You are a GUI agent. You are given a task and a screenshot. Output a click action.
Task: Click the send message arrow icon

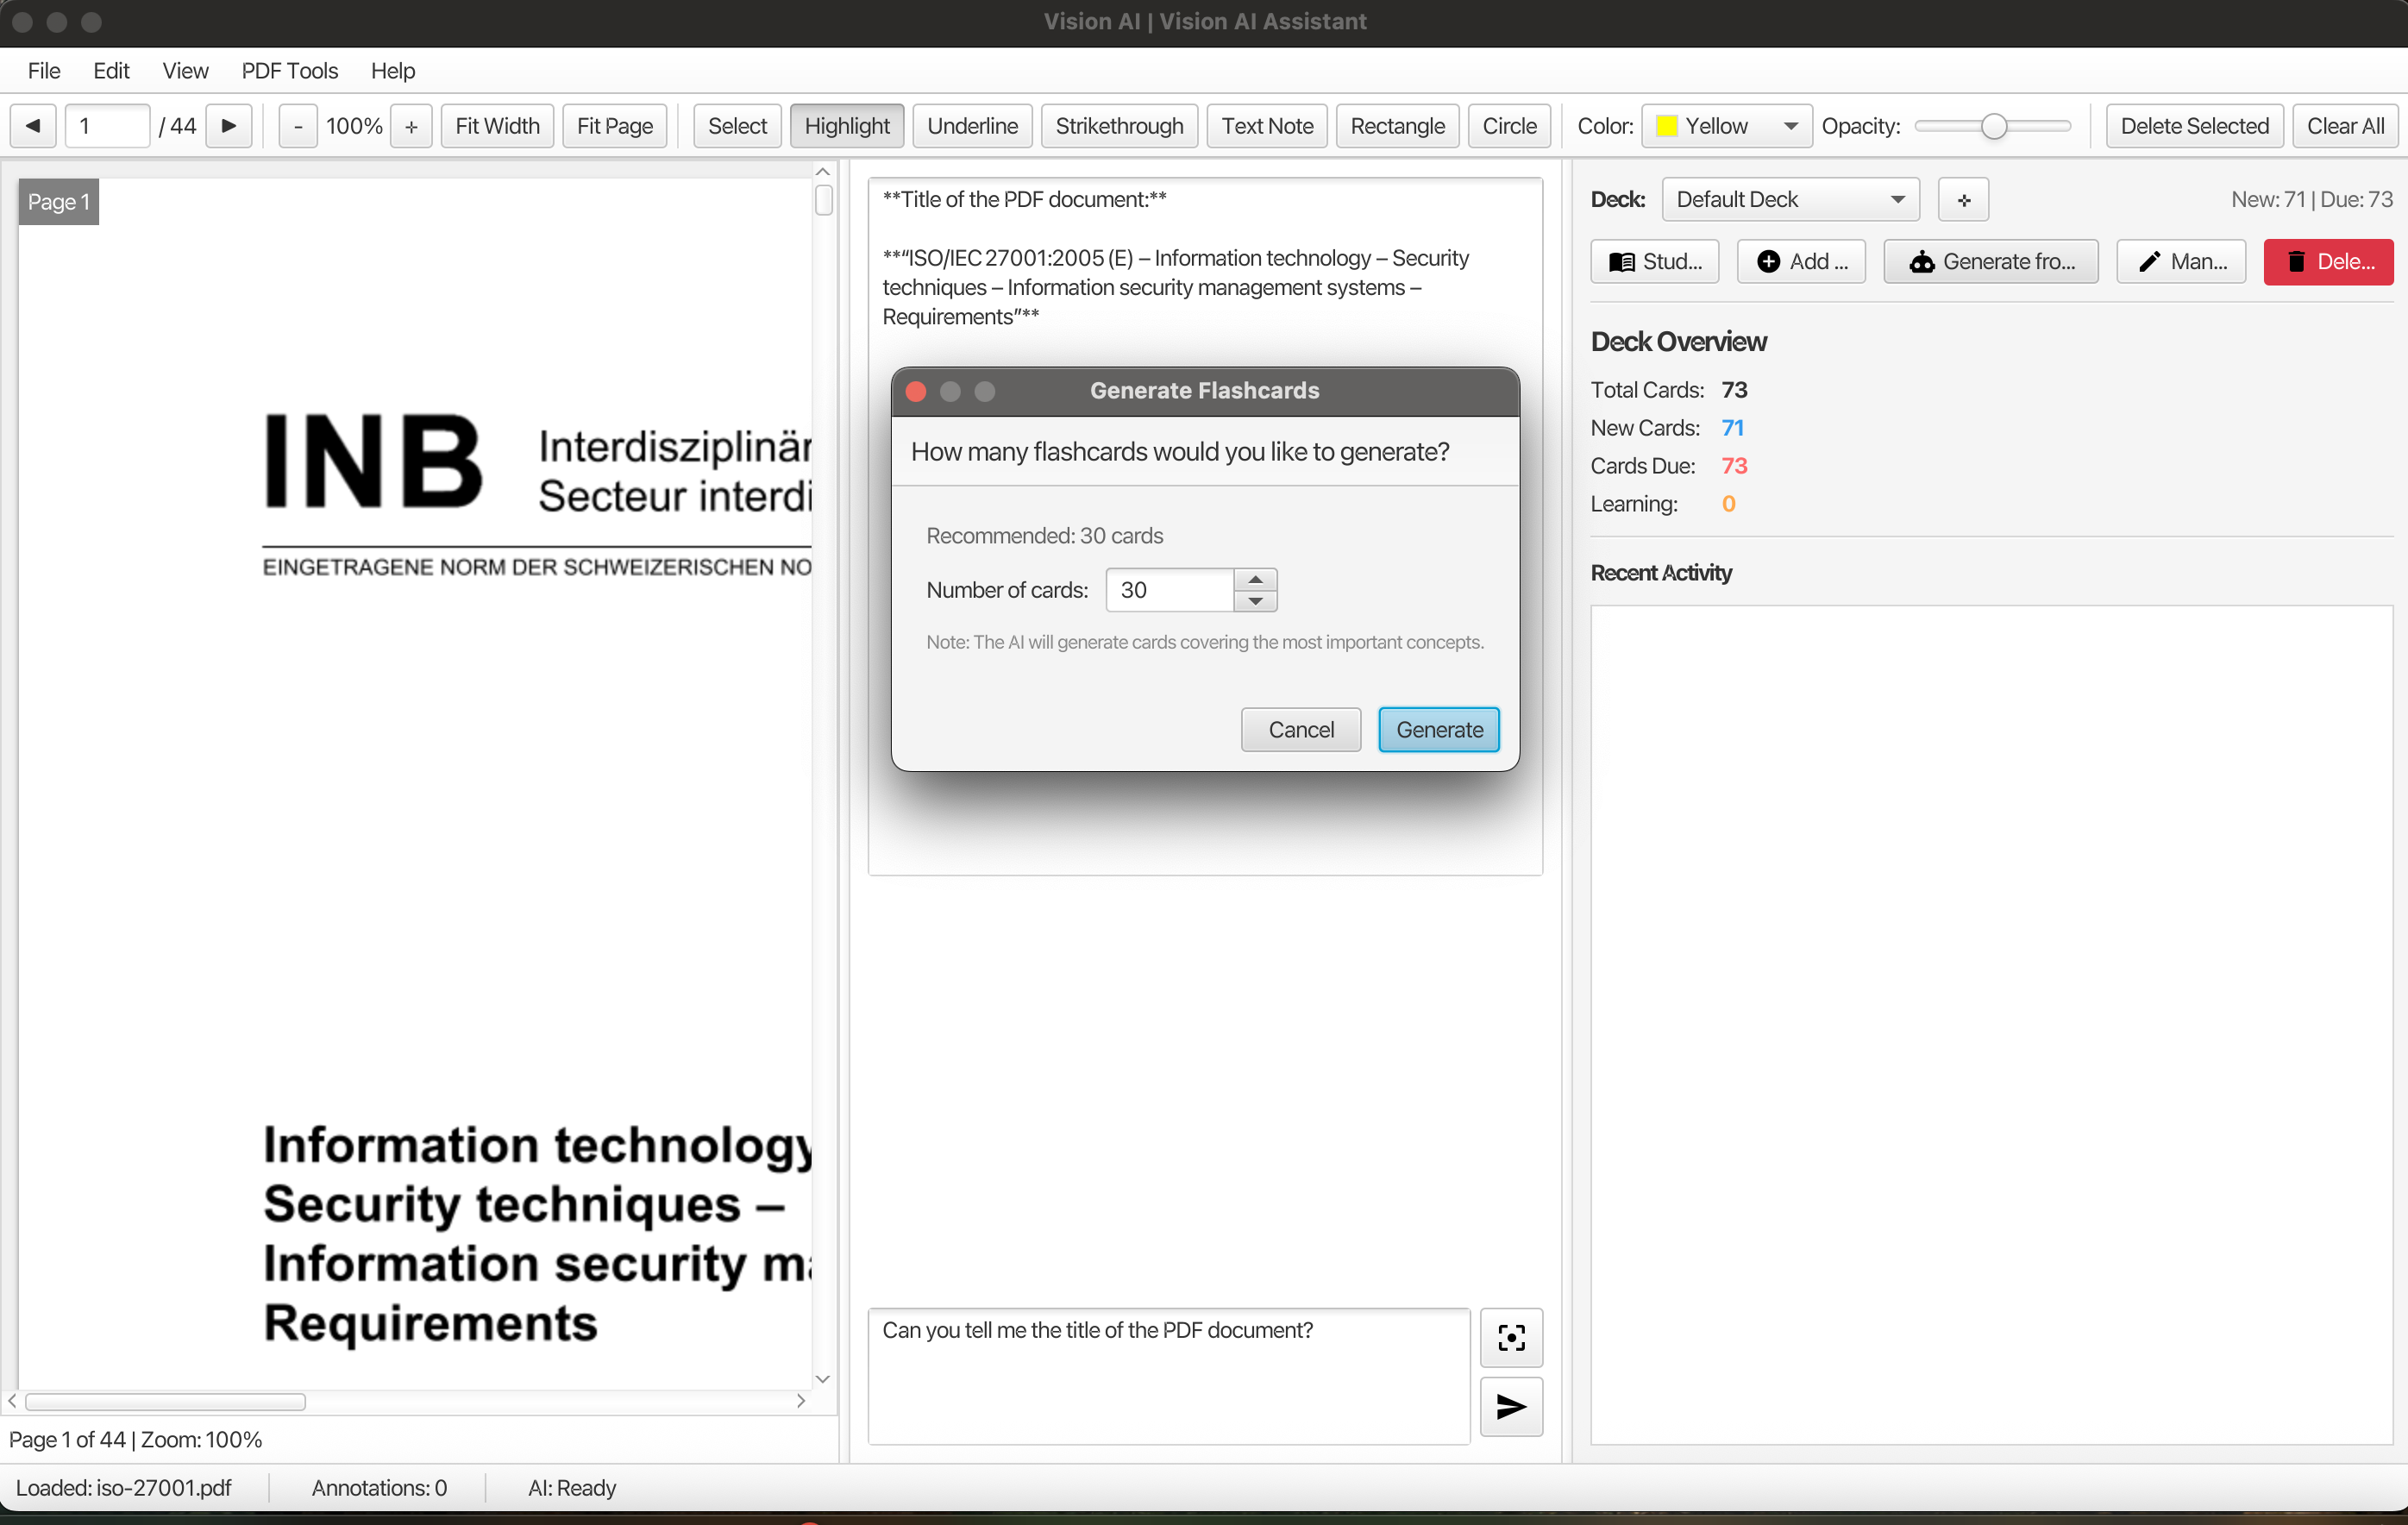pyautogui.click(x=1510, y=1407)
